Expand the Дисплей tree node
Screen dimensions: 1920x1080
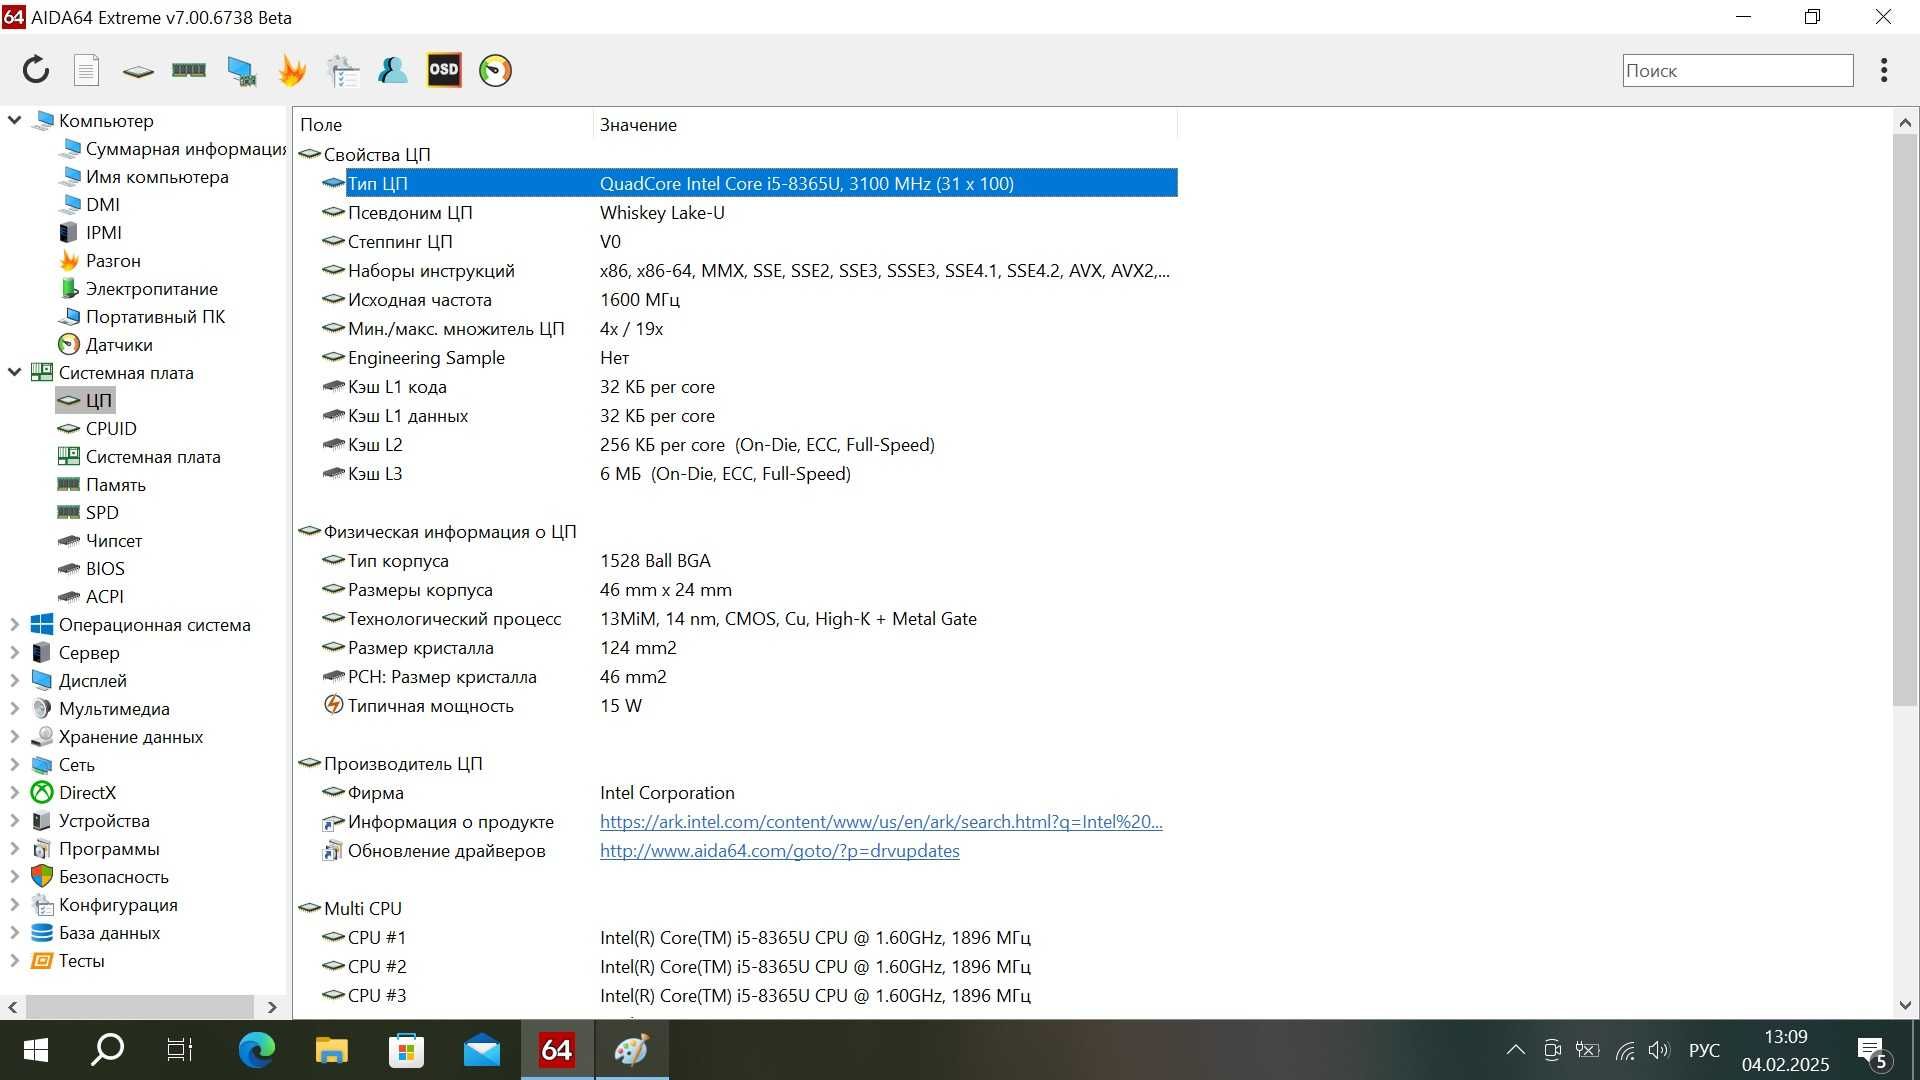(x=15, y=680)
